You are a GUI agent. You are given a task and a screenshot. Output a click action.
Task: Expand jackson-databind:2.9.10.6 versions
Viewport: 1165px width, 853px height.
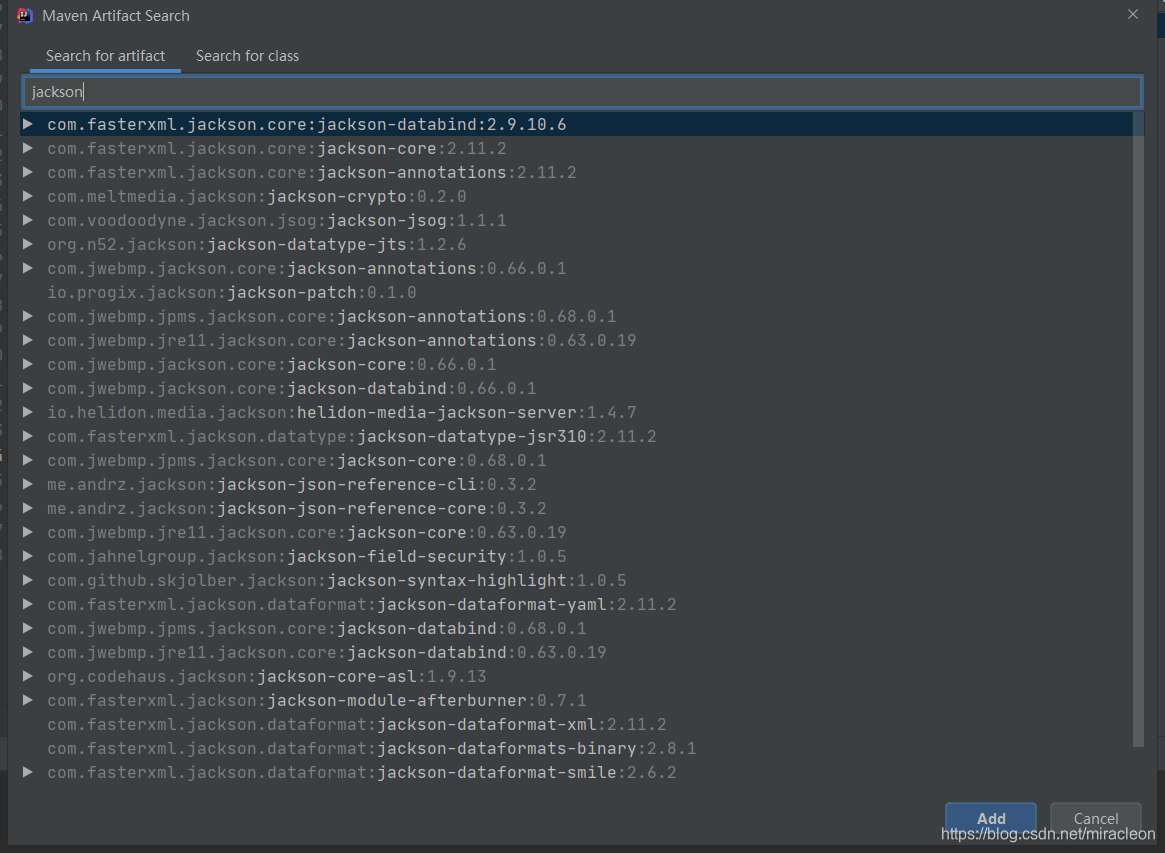tap(27, 124)
